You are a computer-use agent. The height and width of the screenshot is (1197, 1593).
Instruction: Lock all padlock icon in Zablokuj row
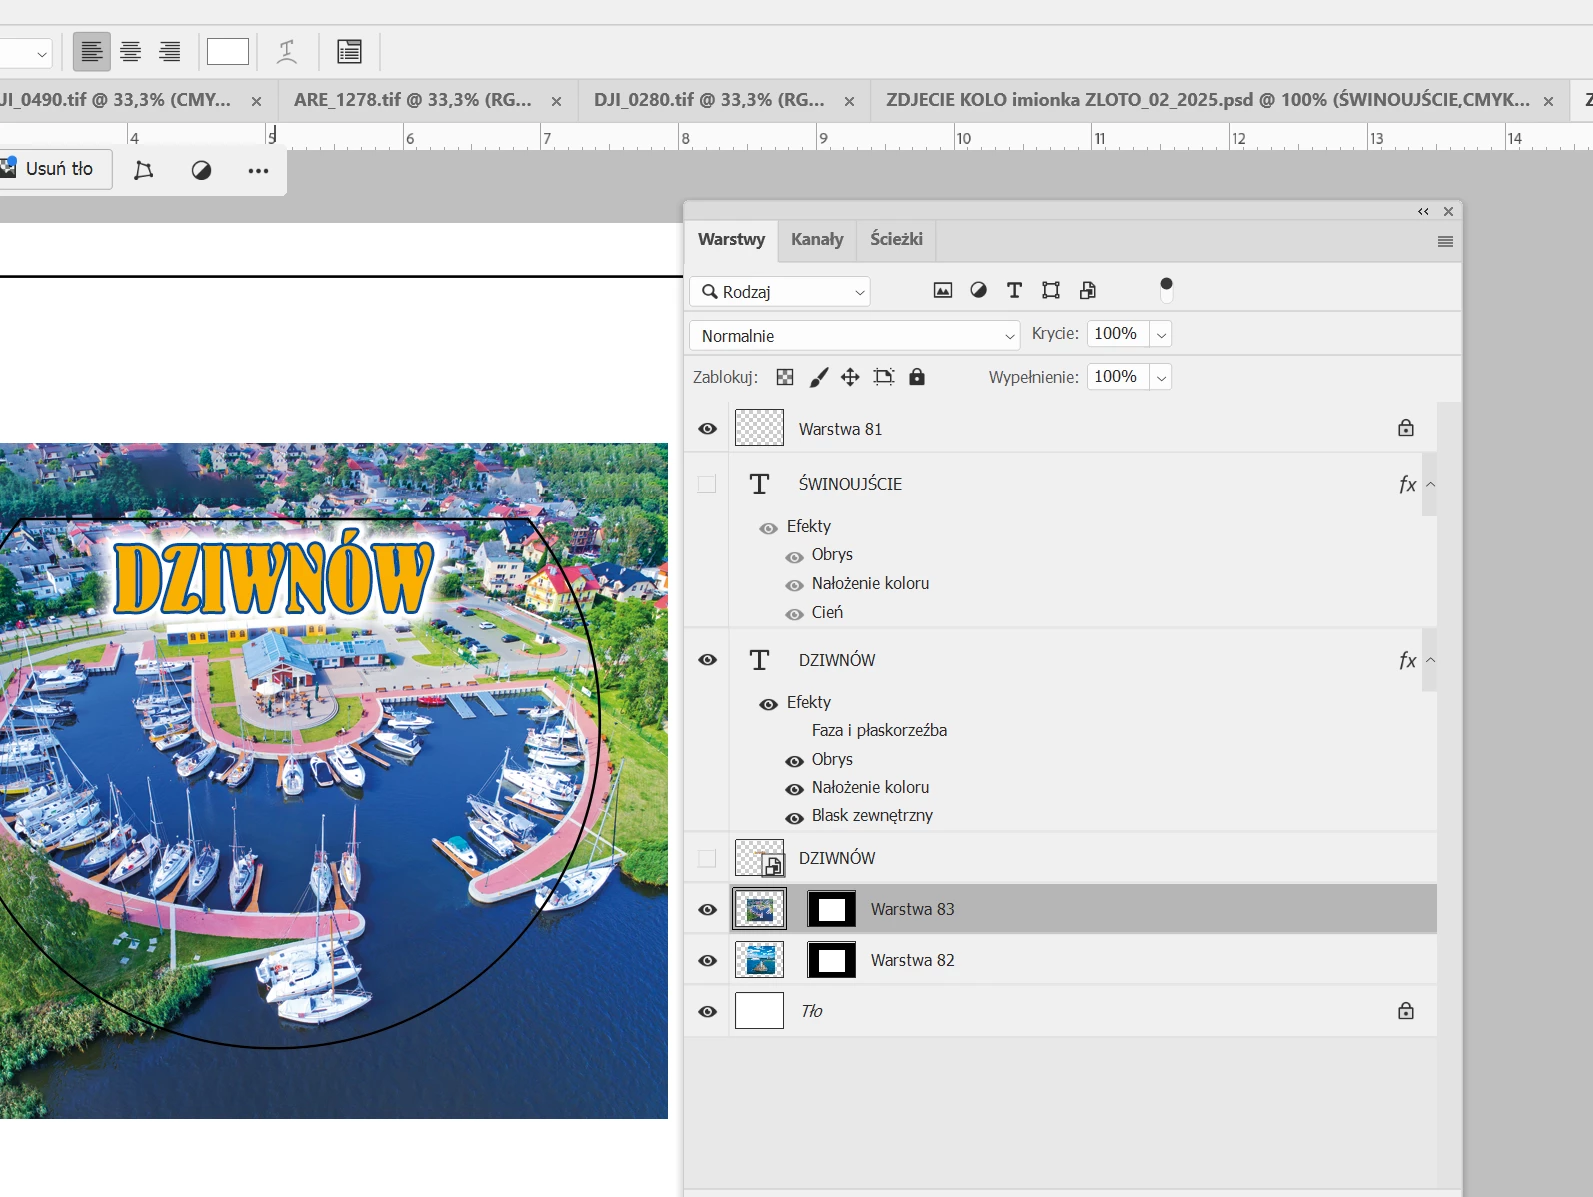pos(917,377)
